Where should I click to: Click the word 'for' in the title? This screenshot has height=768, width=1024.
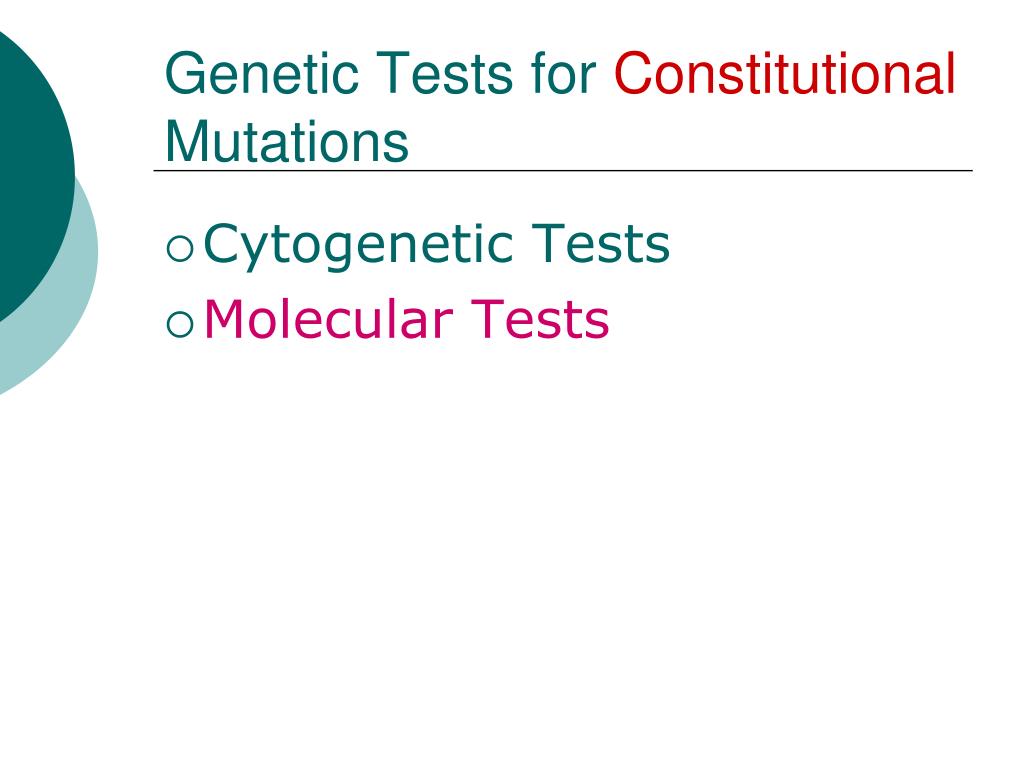tap(564, 73)
